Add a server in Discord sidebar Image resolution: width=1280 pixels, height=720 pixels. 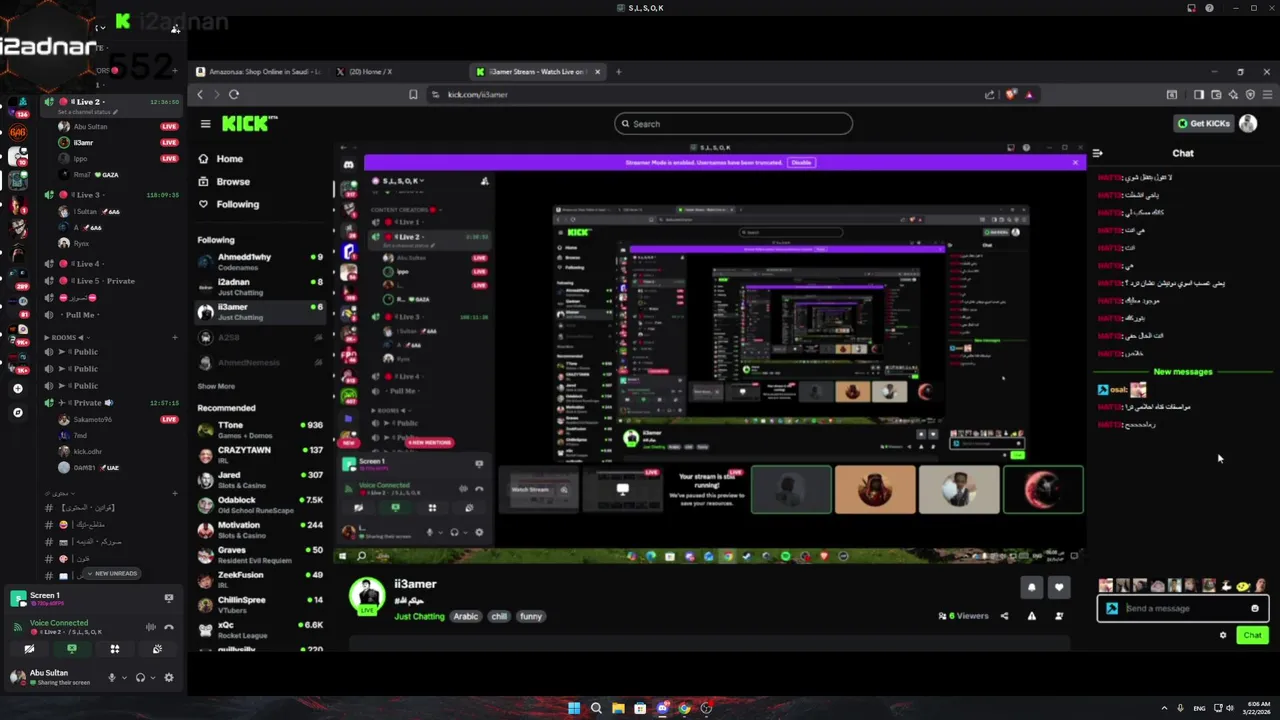pos(18,388)
